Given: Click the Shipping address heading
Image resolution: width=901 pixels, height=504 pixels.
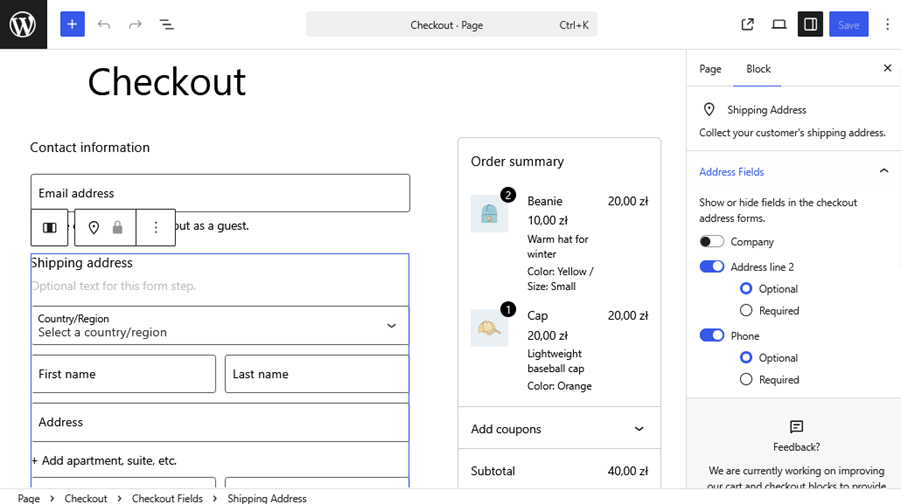Looking at the screenshot, I should point(82,263).
